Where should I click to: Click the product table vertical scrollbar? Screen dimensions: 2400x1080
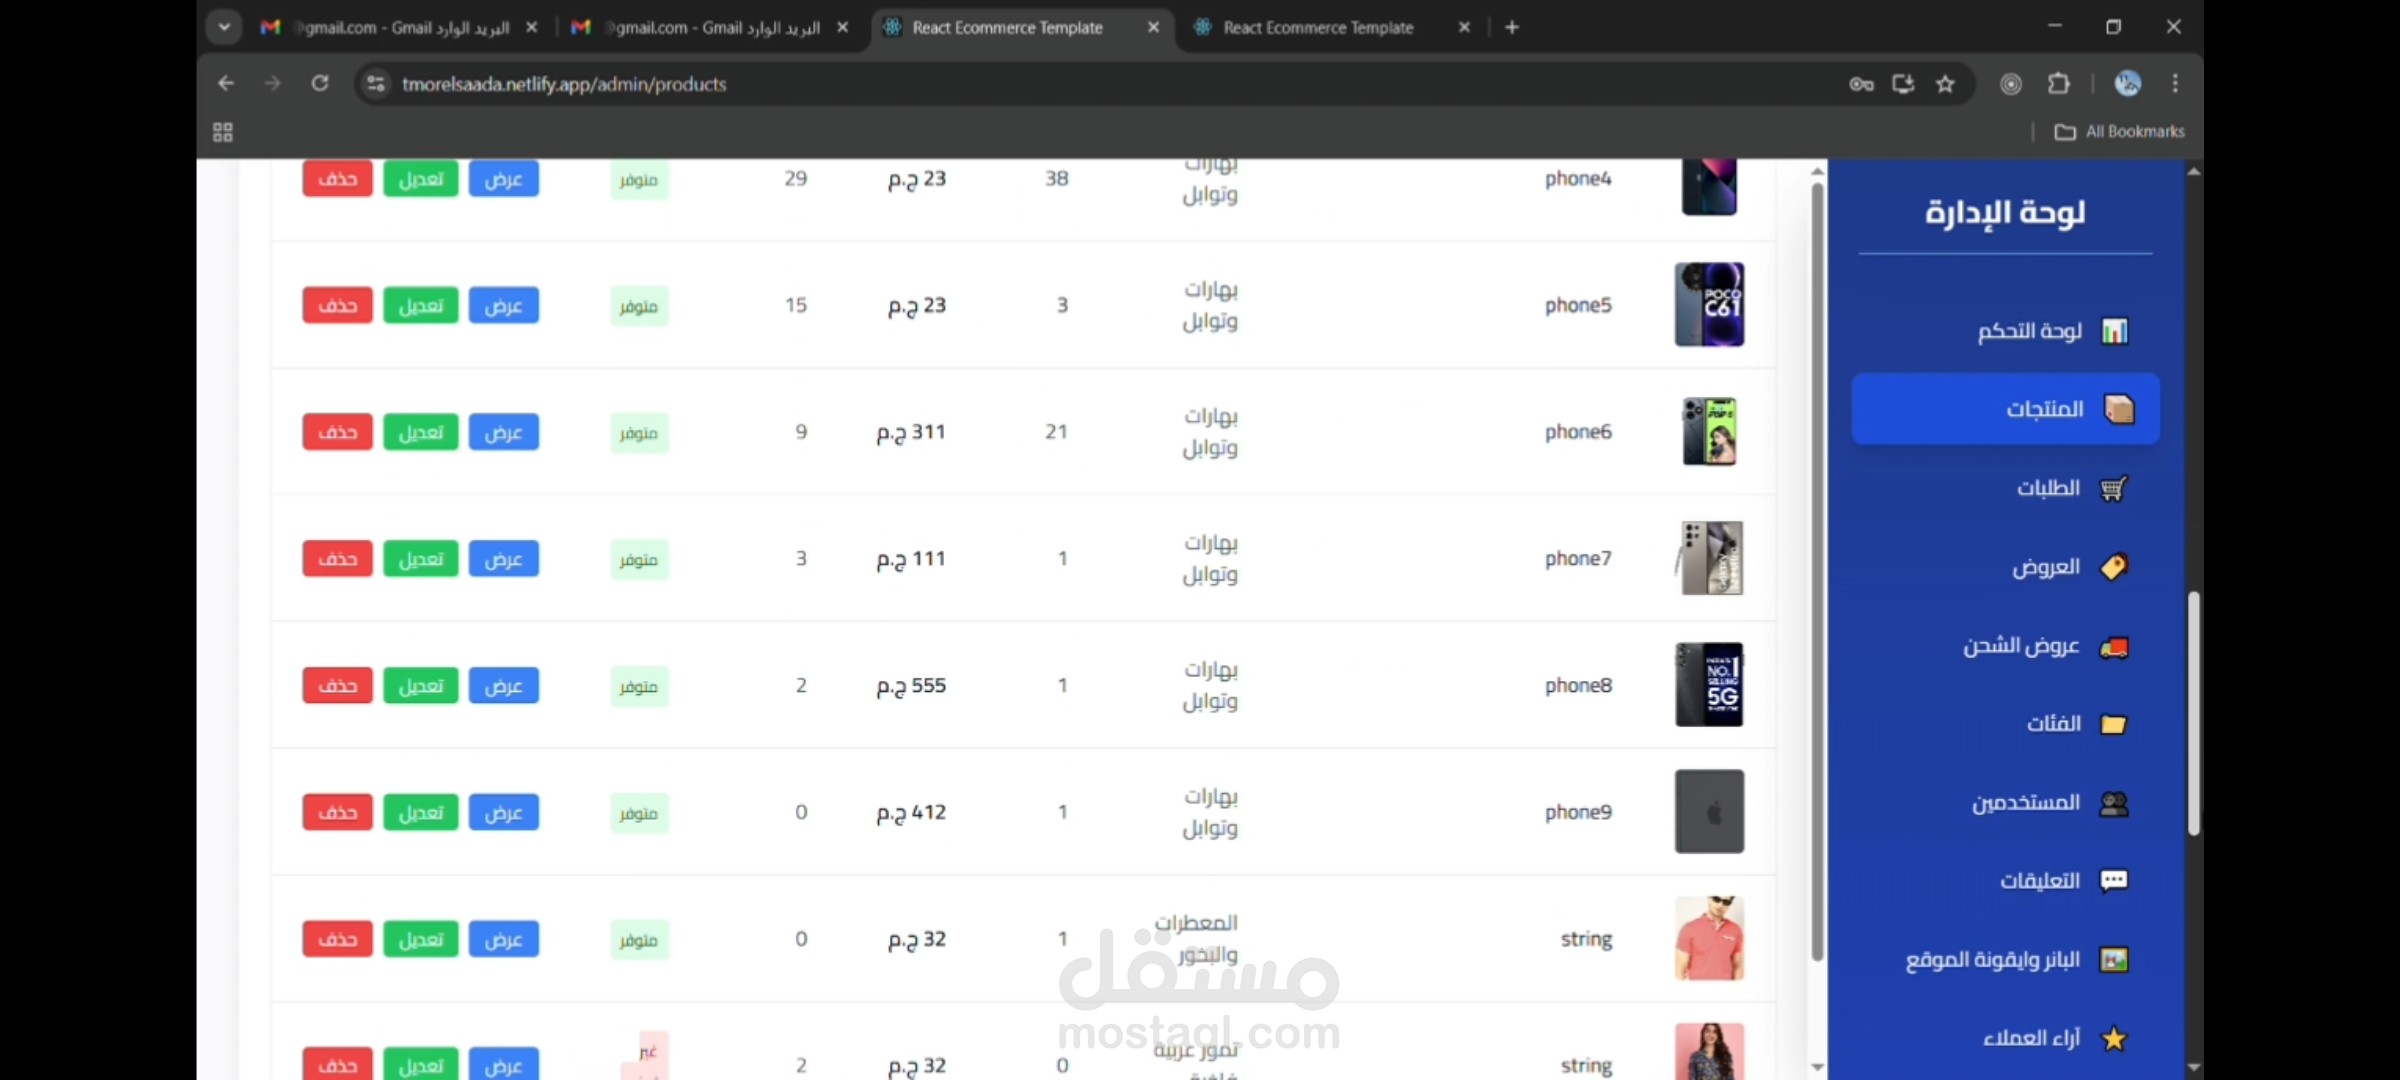(x=1817, y=570)
